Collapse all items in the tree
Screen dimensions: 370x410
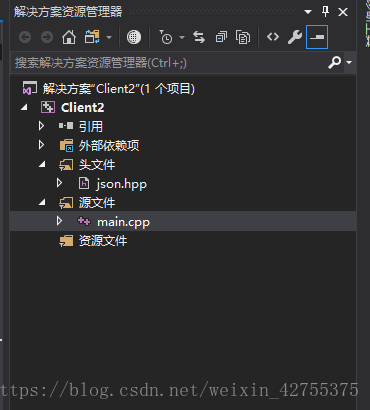tap(221, 37)
